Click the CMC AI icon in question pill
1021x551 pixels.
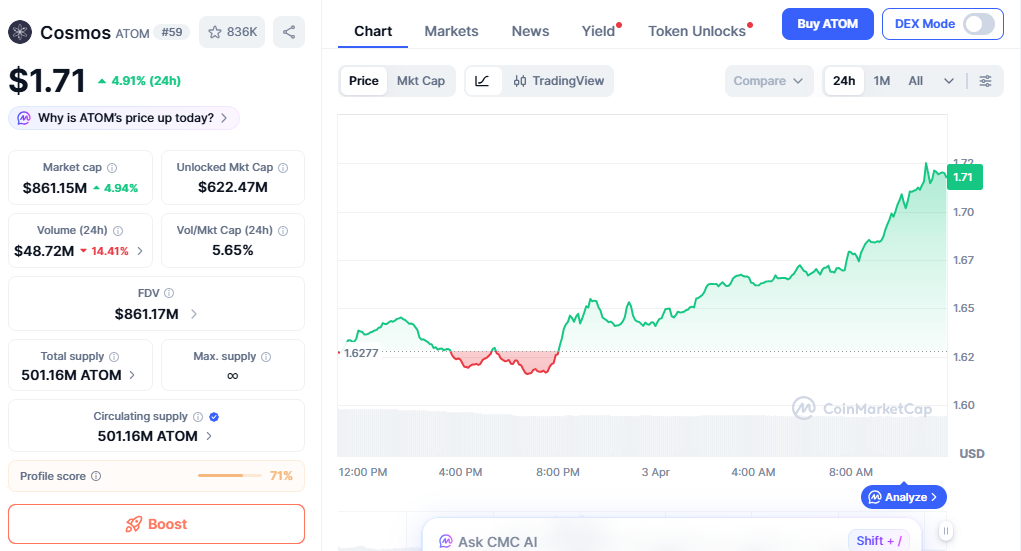click(24, 118)
